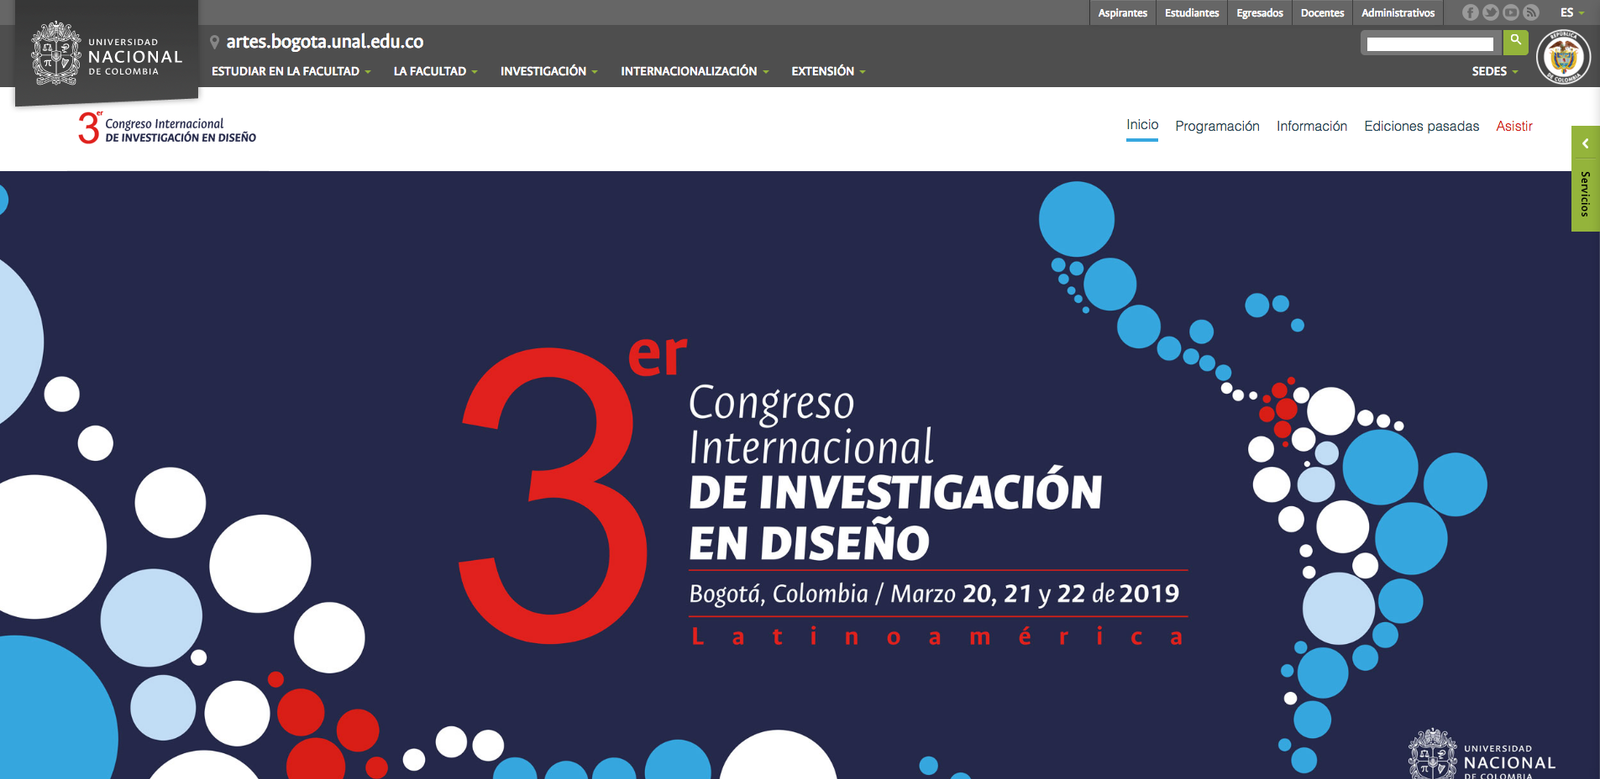The image size is (1600, 779).
Task: Open the Egresados link
Action: coord(1260,13)
